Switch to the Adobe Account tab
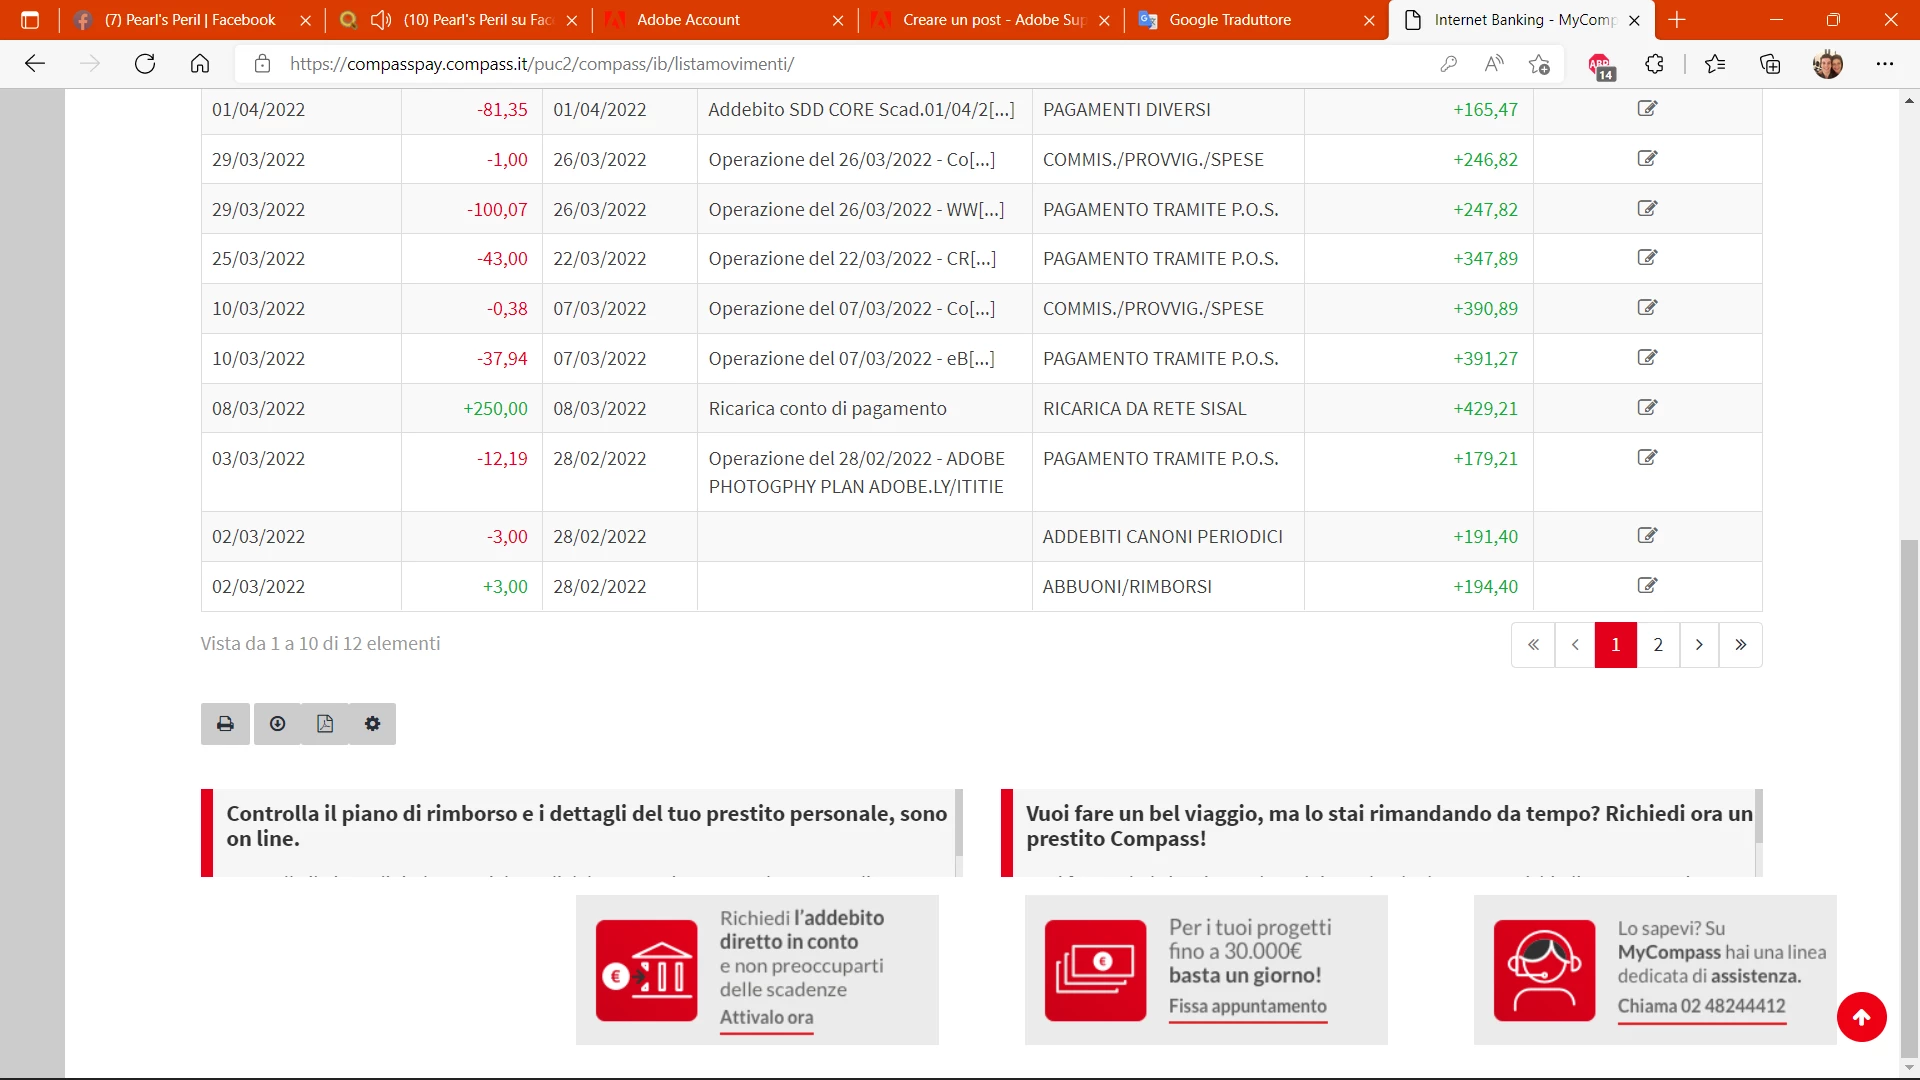The width and height of the screenshot is (1920, 1080). tap(688, 20)
